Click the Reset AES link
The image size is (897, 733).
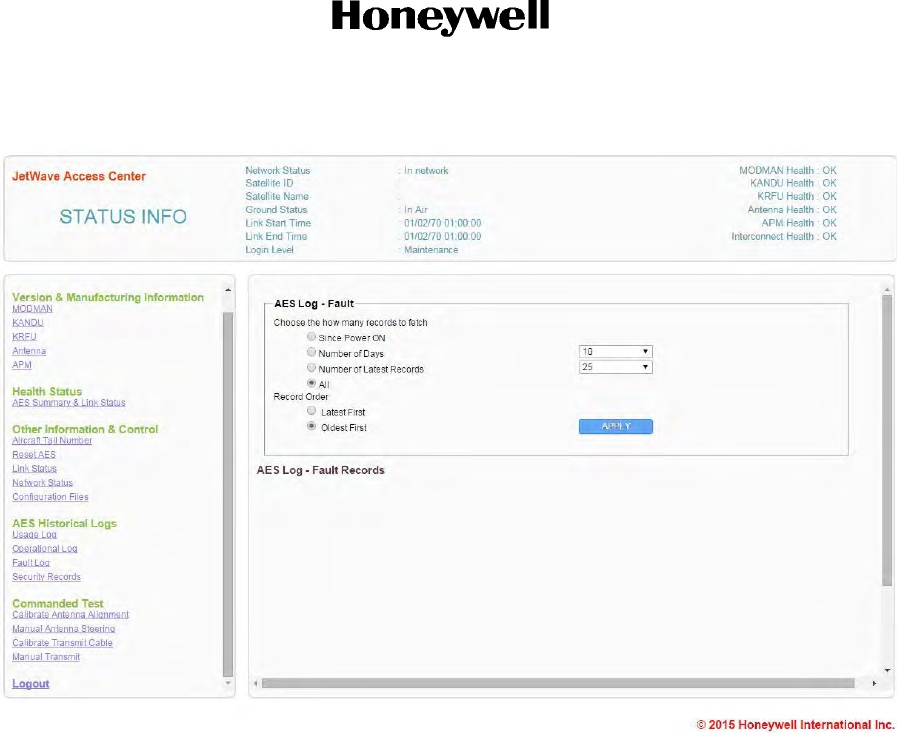point(34,454)
